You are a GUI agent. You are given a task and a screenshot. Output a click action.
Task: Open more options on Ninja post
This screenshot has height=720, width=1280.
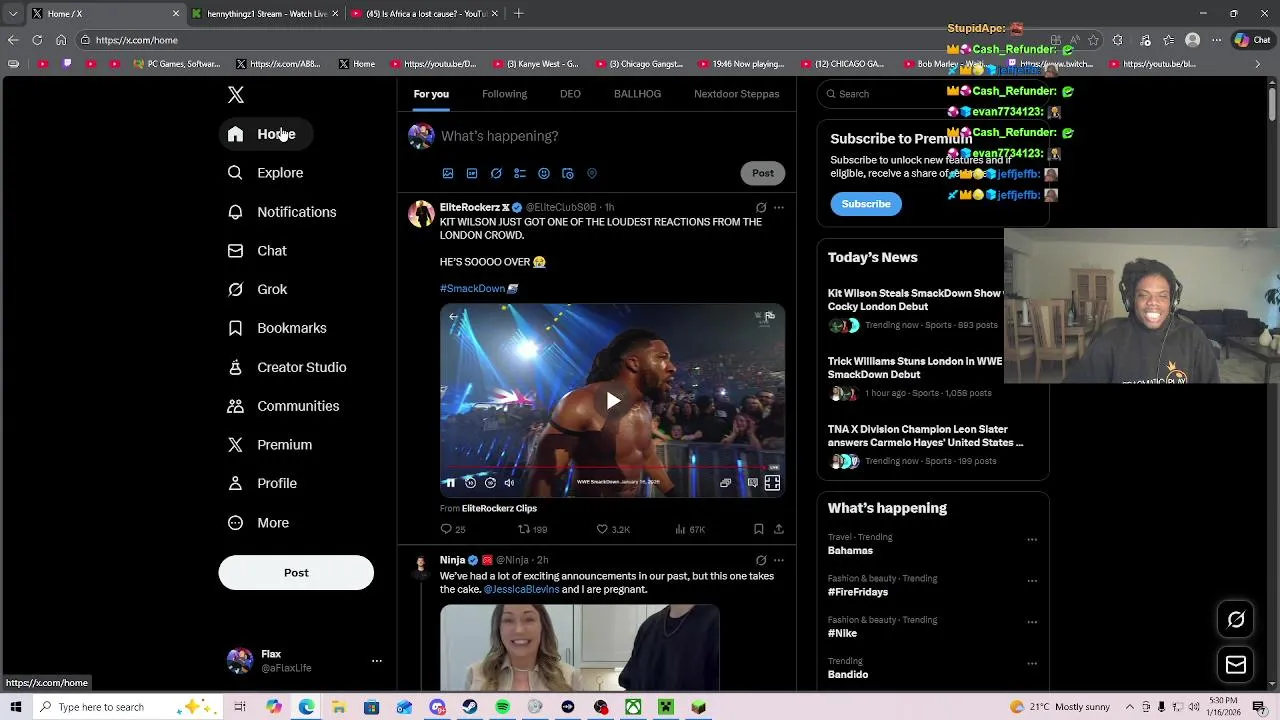[779, 560]
